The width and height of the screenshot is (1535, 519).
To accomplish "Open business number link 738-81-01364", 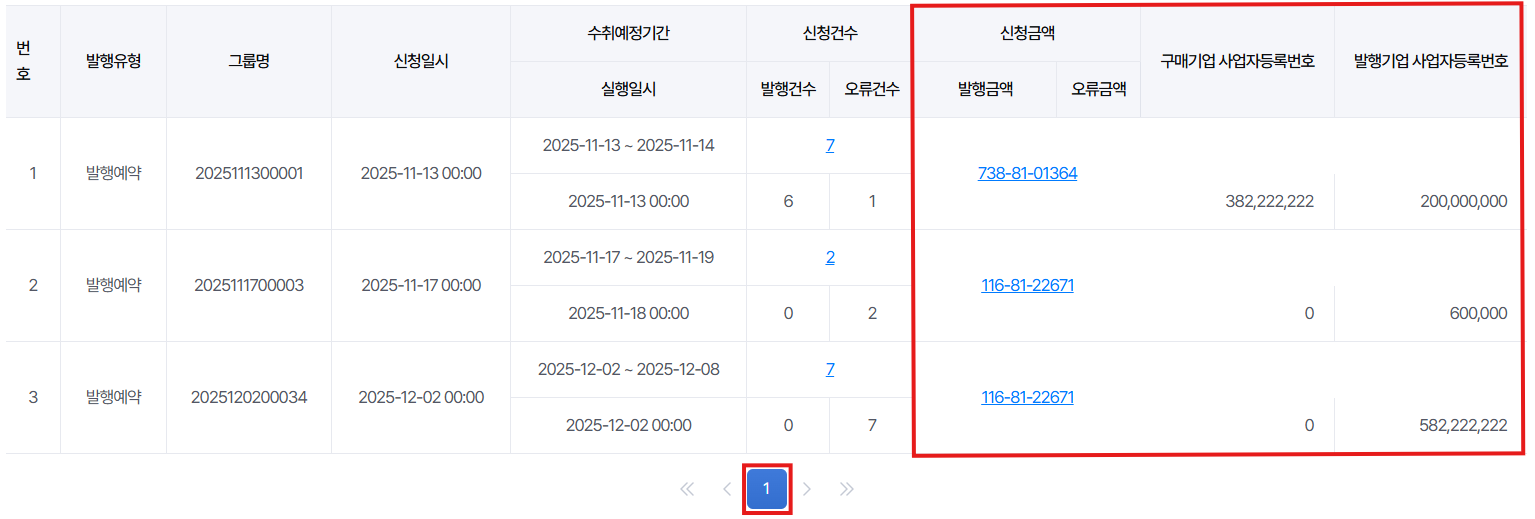I will coord(1027,173).
